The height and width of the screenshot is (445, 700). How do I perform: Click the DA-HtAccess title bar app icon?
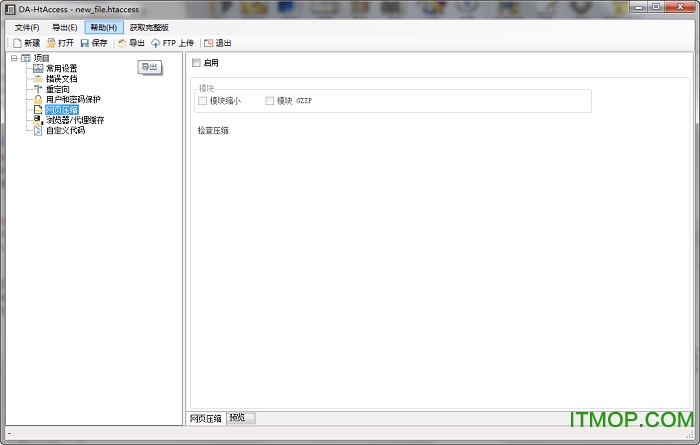coord(10,9)
